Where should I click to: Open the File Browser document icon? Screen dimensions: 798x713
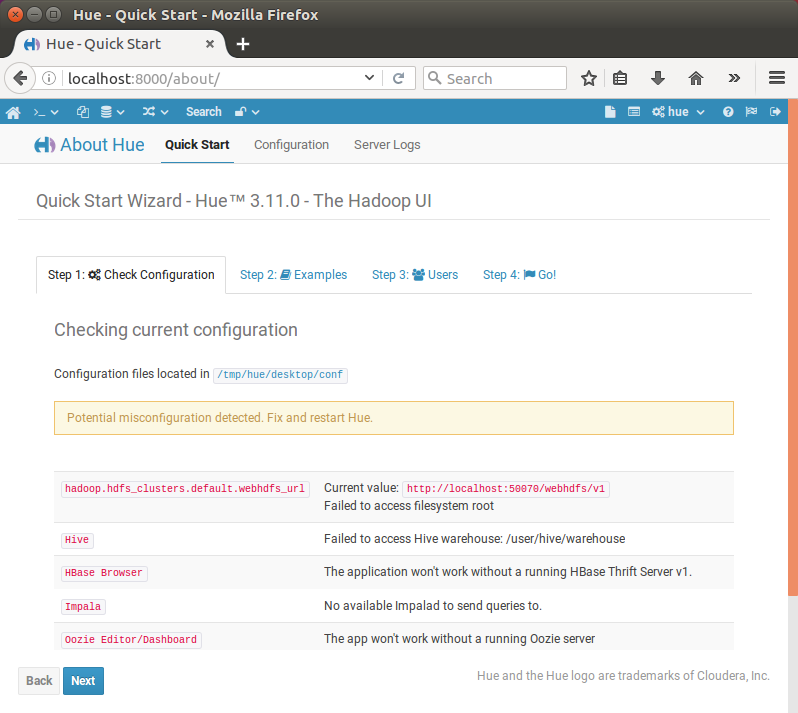pyautogui.click(x=610, y=112)
